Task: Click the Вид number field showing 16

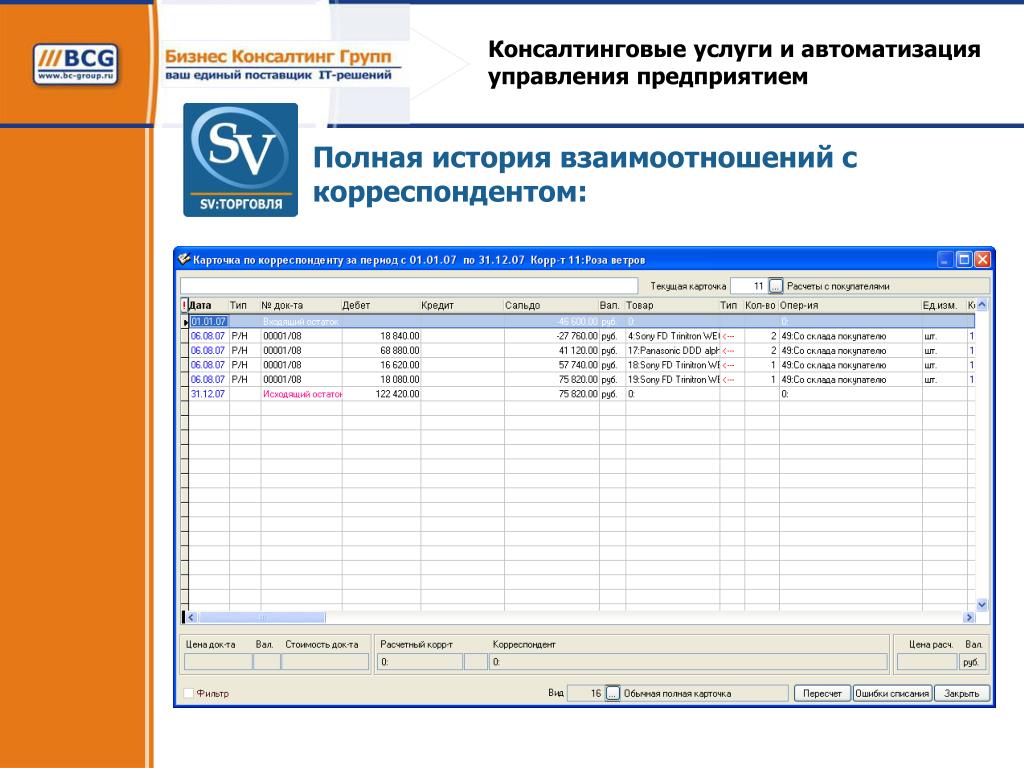Action: click(x=586, y=693)
